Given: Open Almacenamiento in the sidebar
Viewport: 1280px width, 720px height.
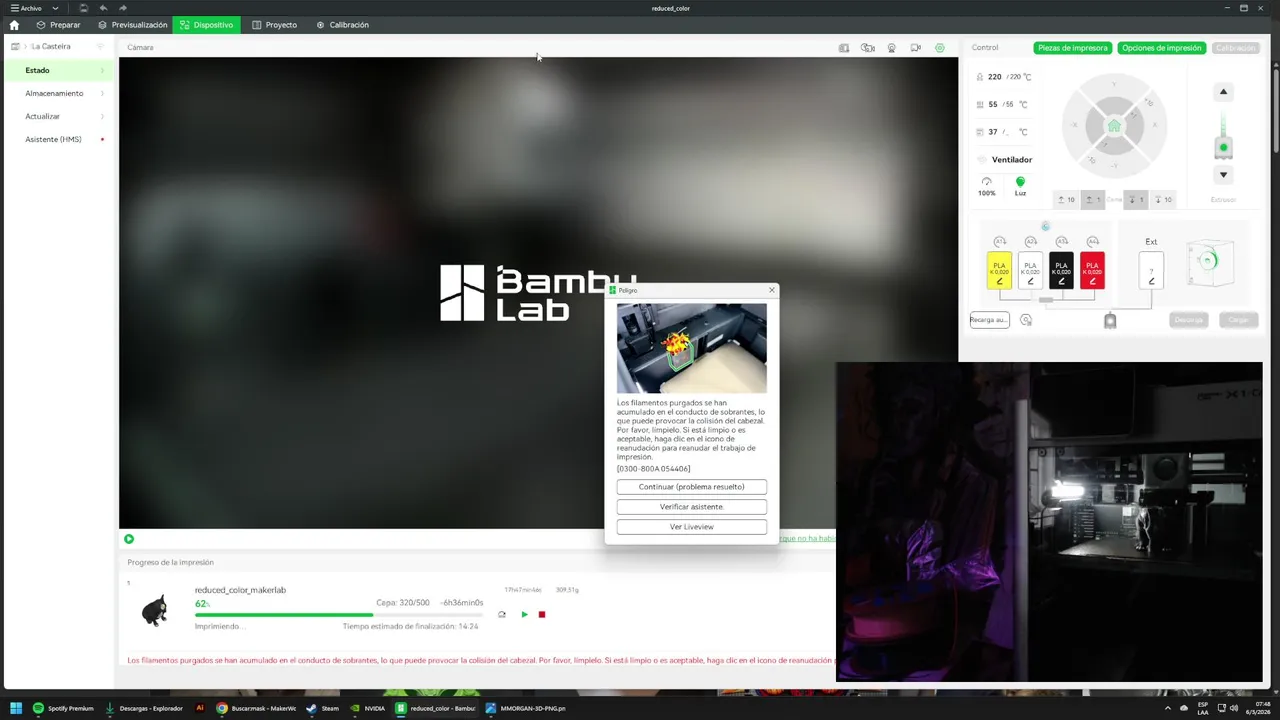Looking at the screenshot, I should pos(57,93).
